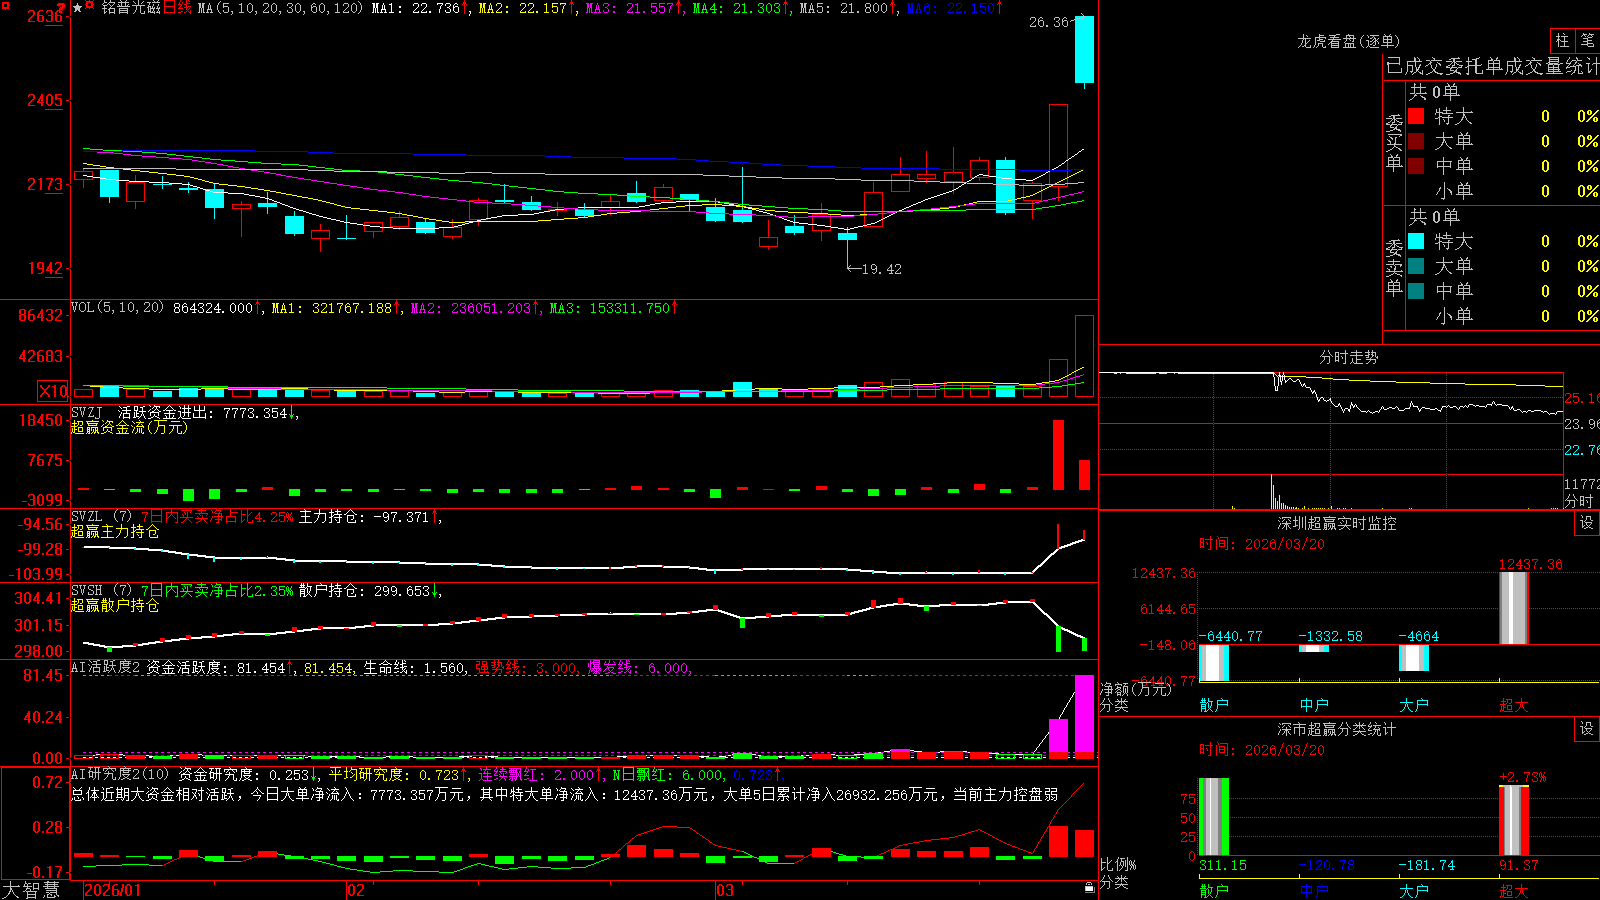The image size is (1600, 900).
Task: Switch 龙虎看盘 to 笔 tick view
Action: click(1587, 41)
